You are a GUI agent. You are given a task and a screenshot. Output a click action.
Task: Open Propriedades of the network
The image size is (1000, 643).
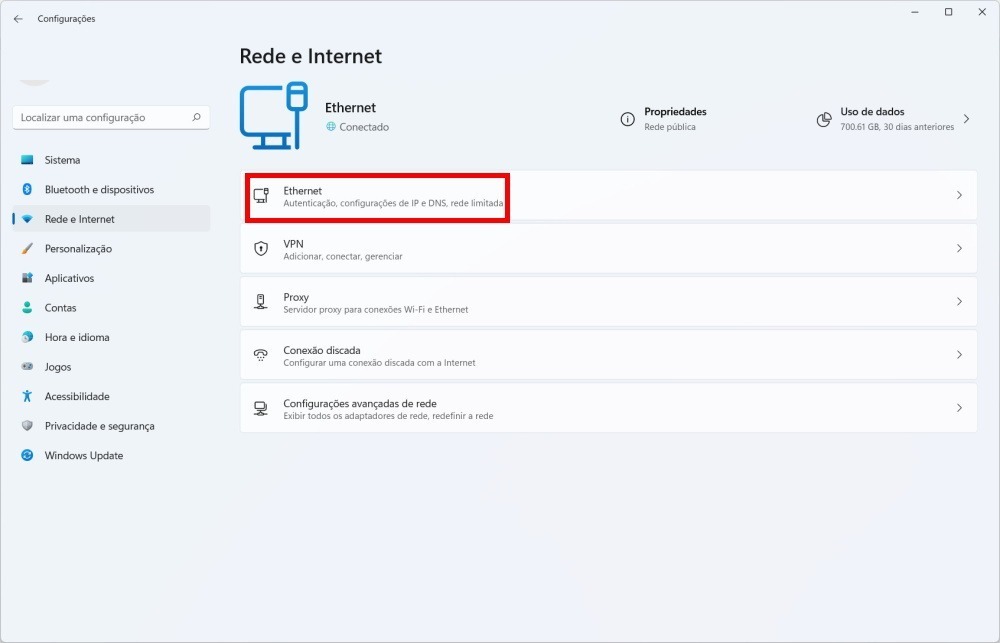click(x=663, y=119)
